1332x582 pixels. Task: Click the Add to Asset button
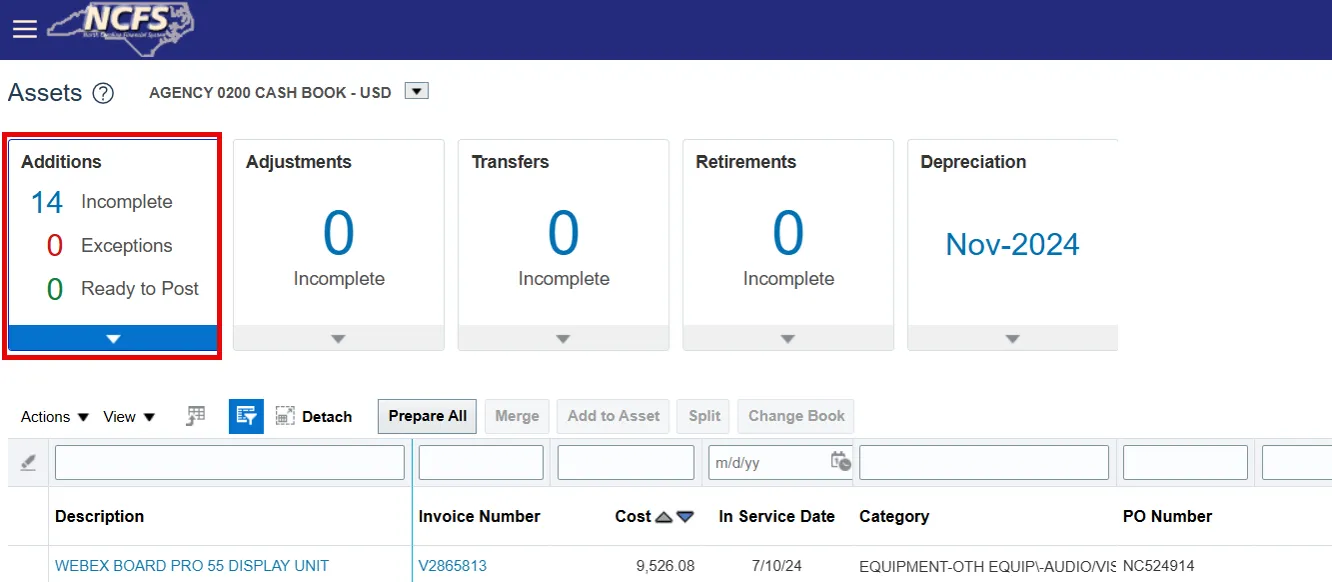[614, 416]
